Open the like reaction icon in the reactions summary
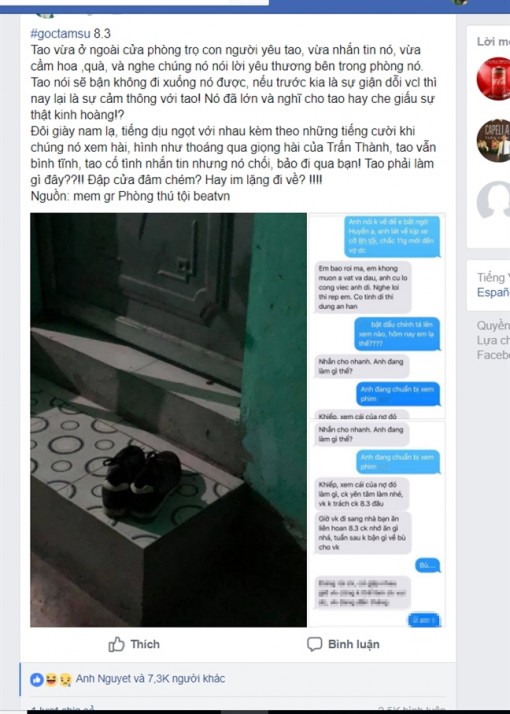Image resolution: width=510 pixels, height=714 pixels. [37, 679]
